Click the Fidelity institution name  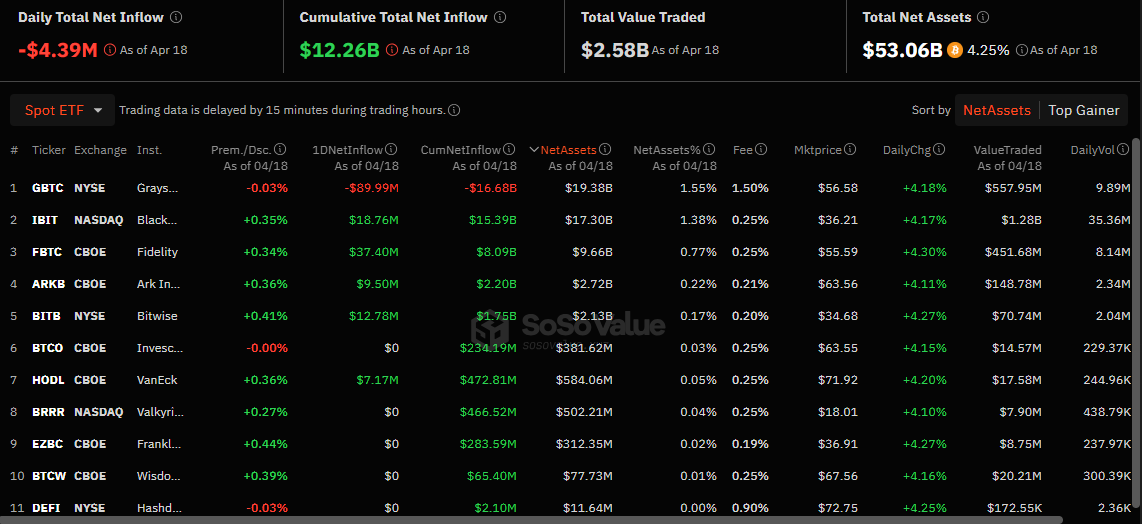coord(157,251)
